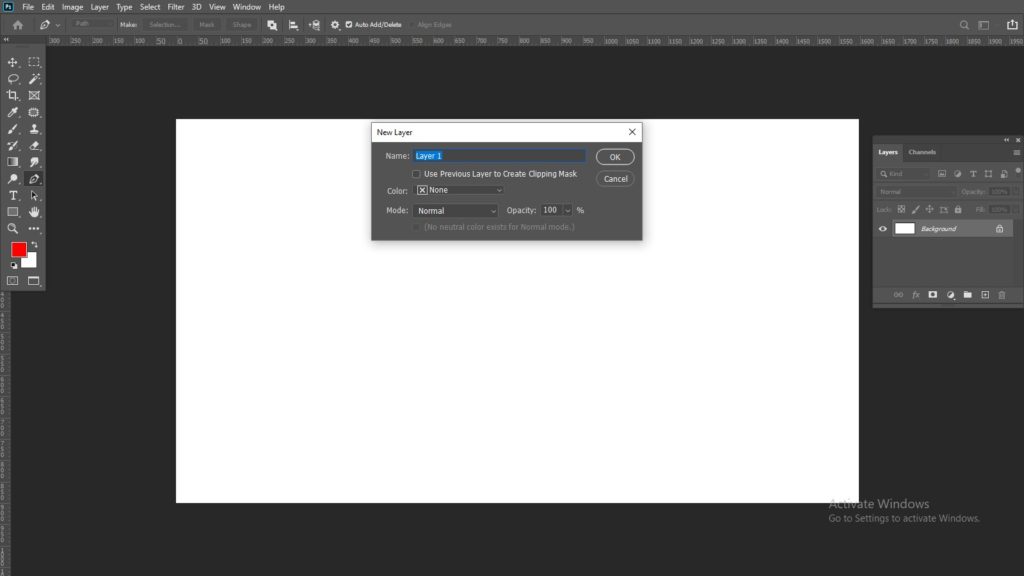Select the Crop tool
This screenshot has width=1024, height=576.
pyautogui.click(x=12, y=95)
